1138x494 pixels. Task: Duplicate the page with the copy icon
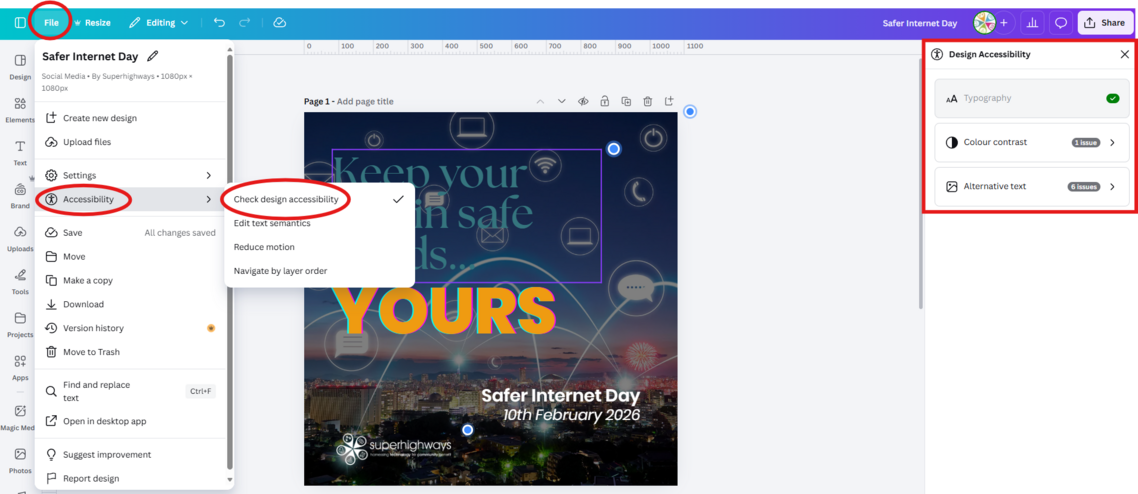point(626,102)
